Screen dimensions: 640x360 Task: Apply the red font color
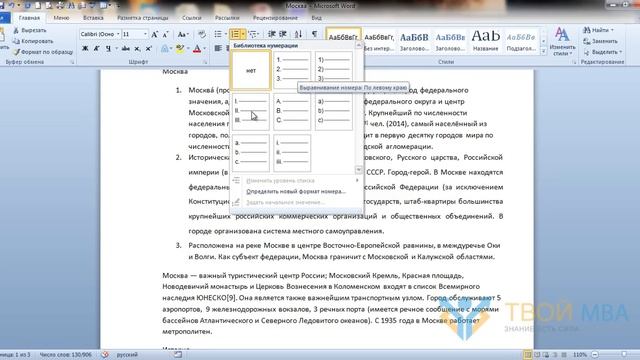197,49
